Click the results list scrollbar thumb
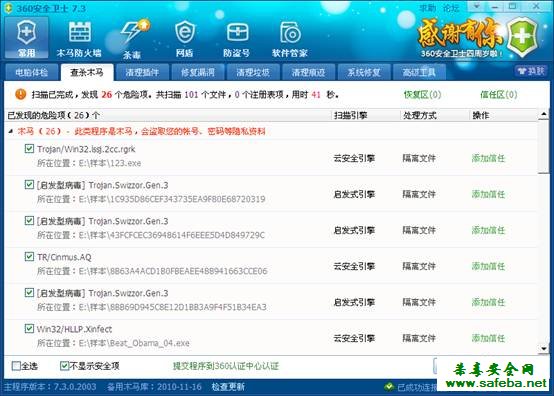The image size is (554, 396). 544,147
